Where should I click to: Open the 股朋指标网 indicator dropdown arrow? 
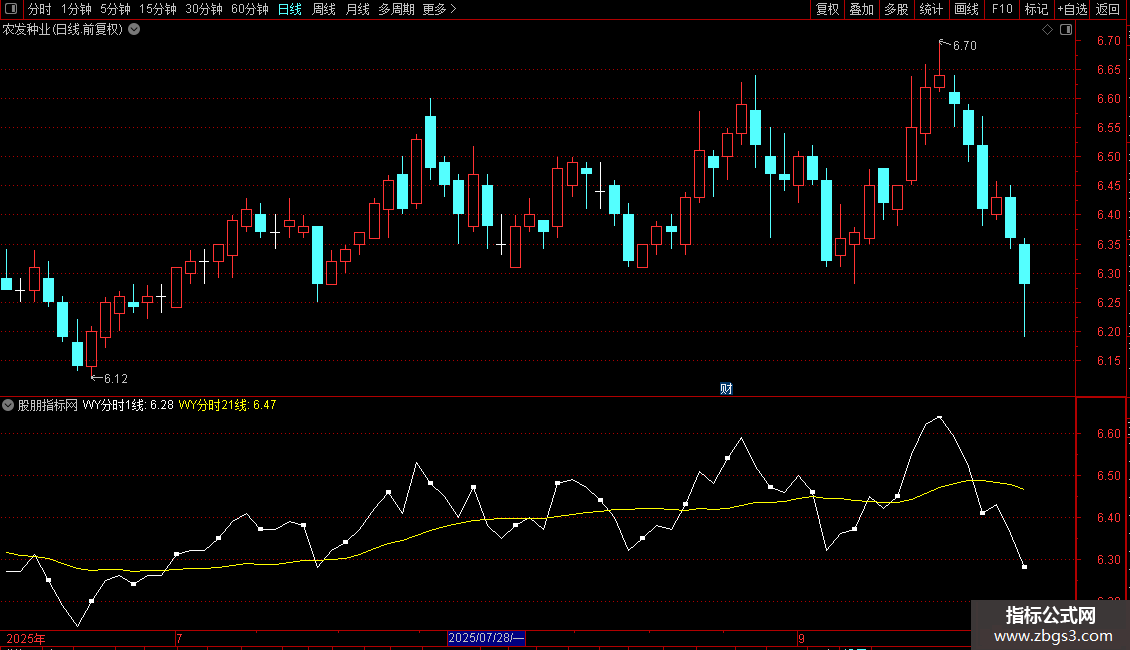click(8, 405)
